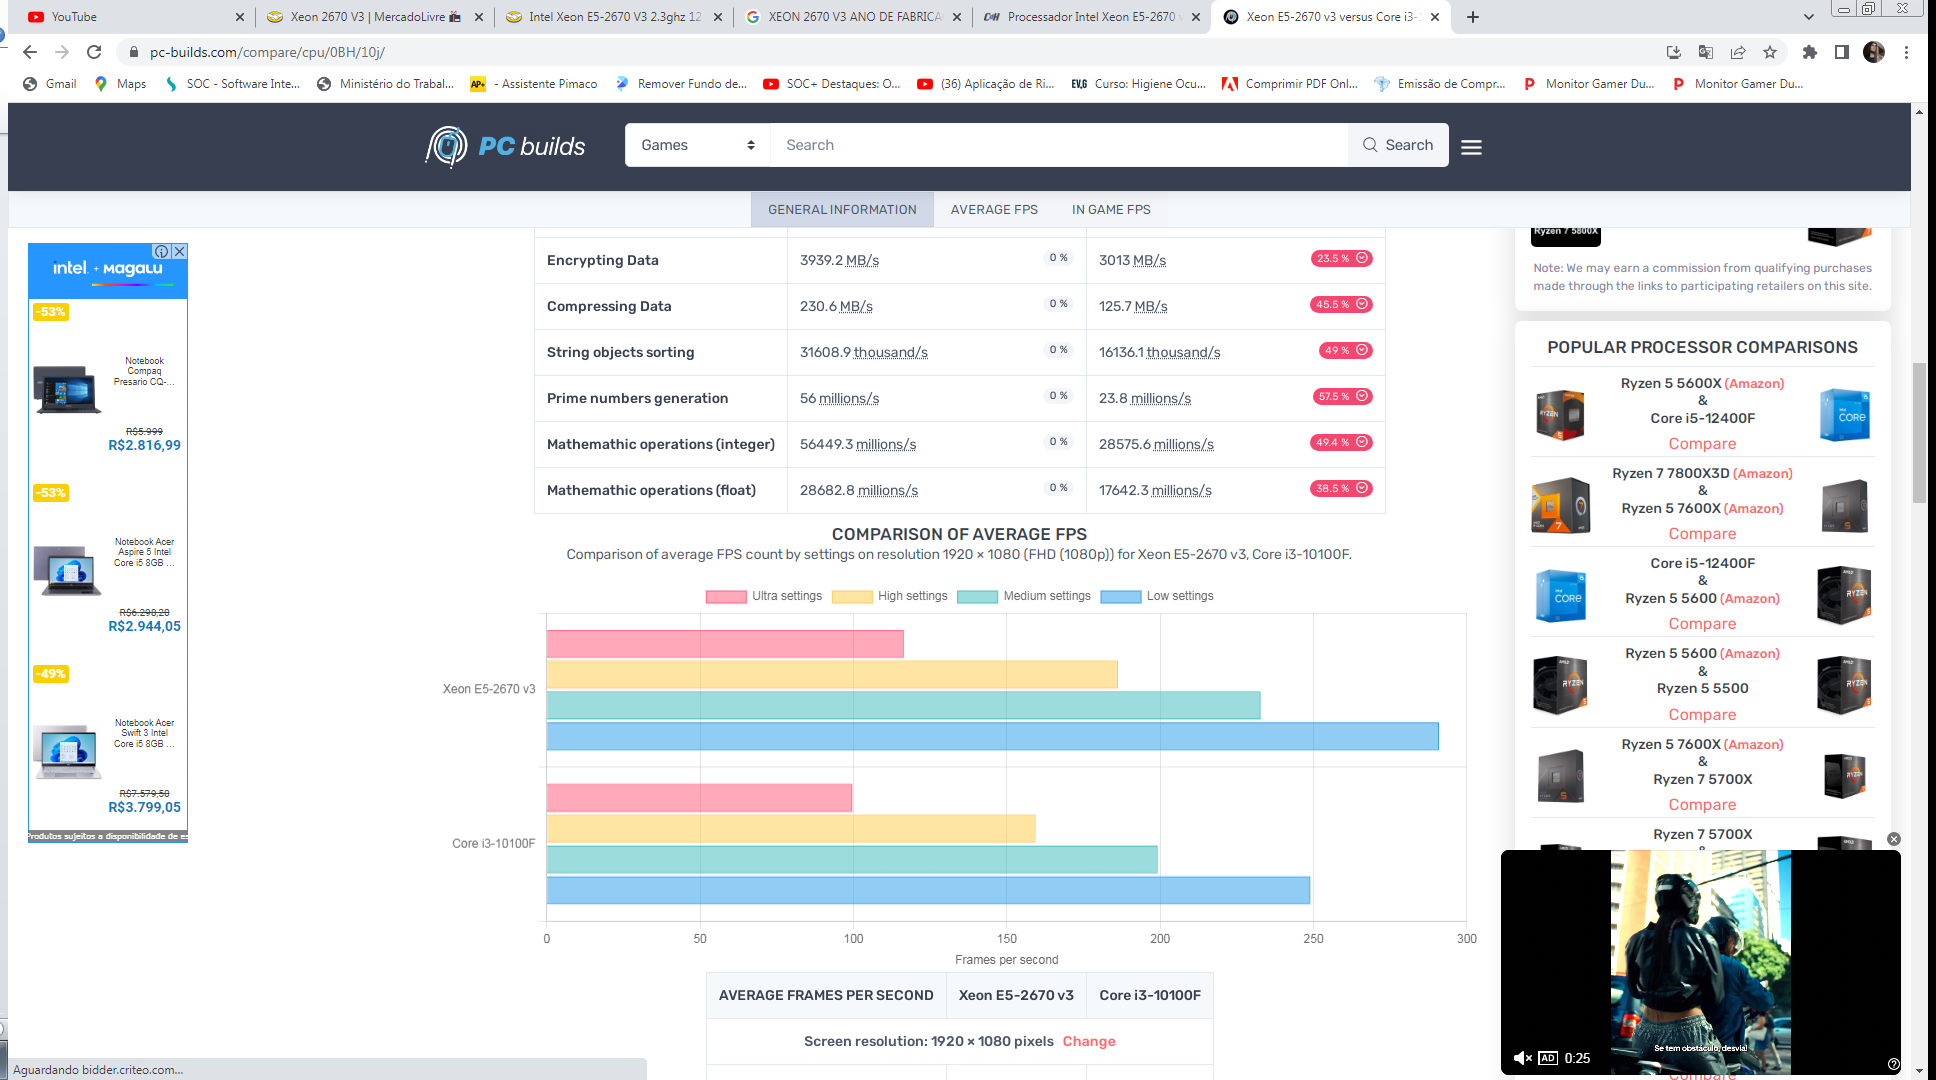Viewport: 1936px width, 1080px height.
Task: Open the Gmail bookmark
Action: point(50,84)
